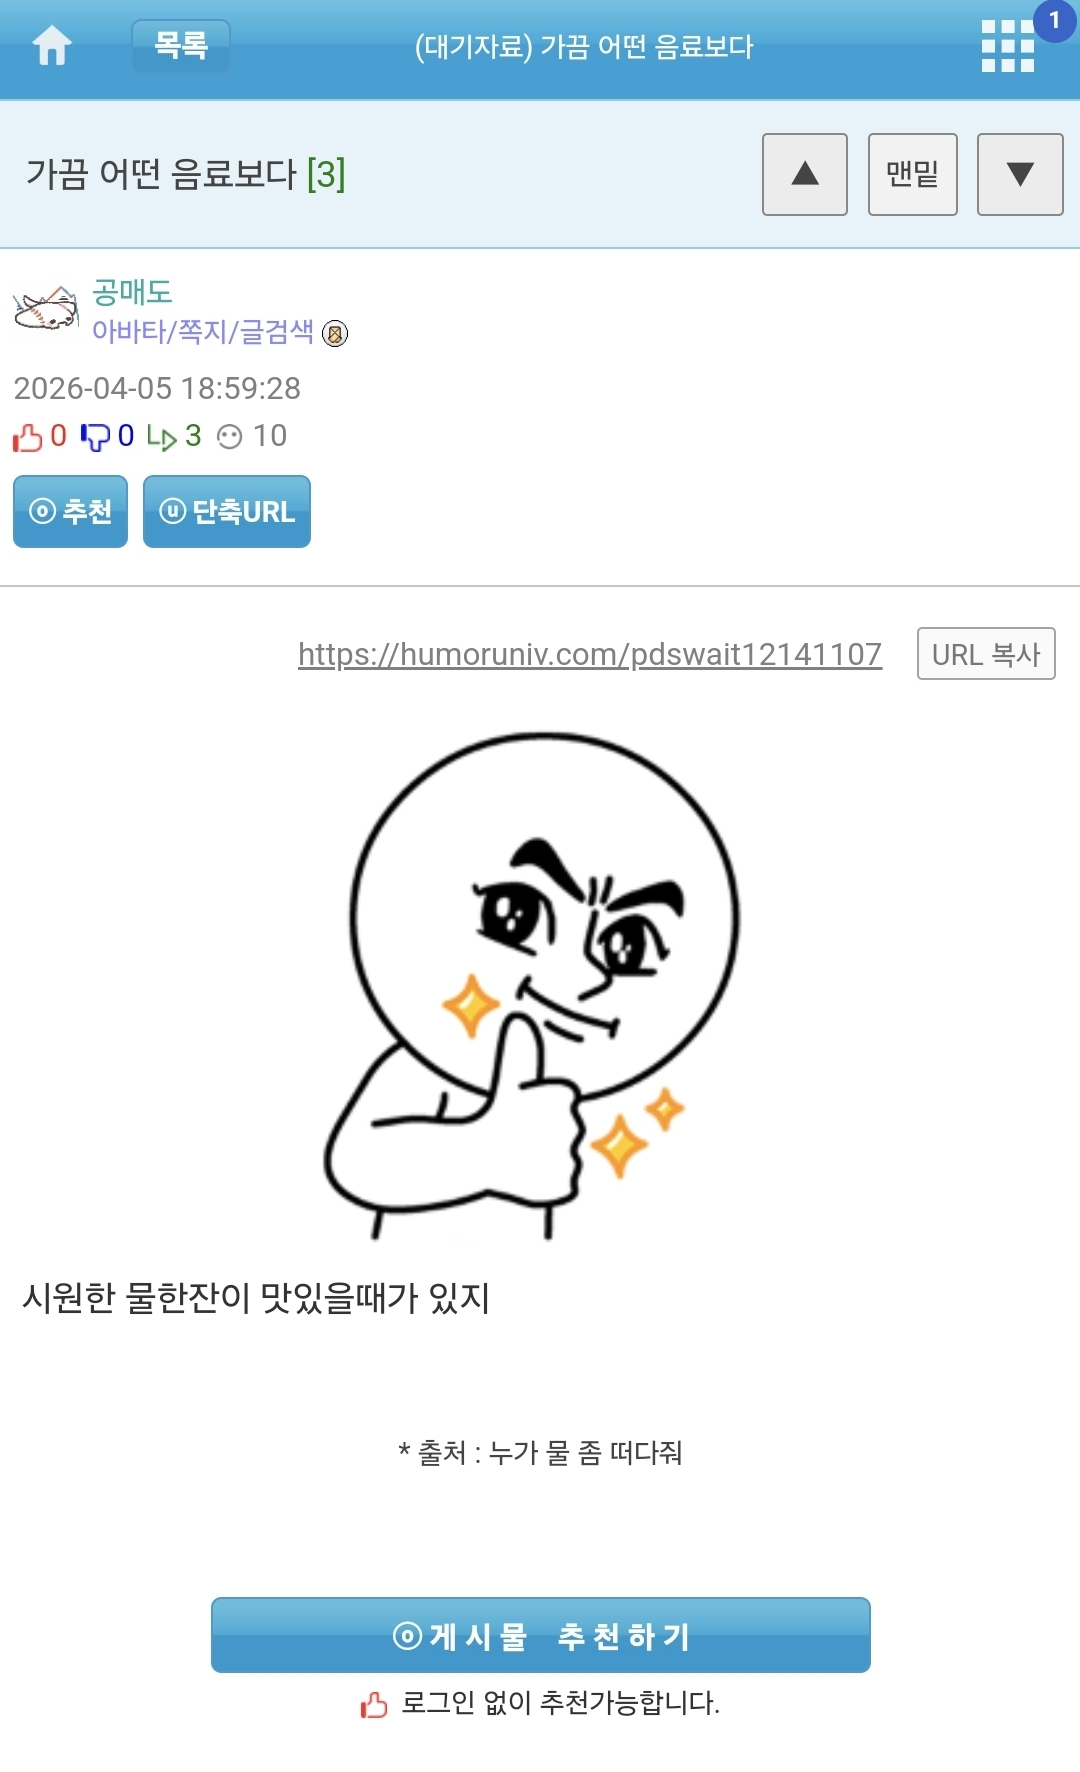Click the small badge icon beside 아바타/쪽지/글검색
Image resolution: width=1080 pixels, height=1772 pixels.
pos(336,333)
